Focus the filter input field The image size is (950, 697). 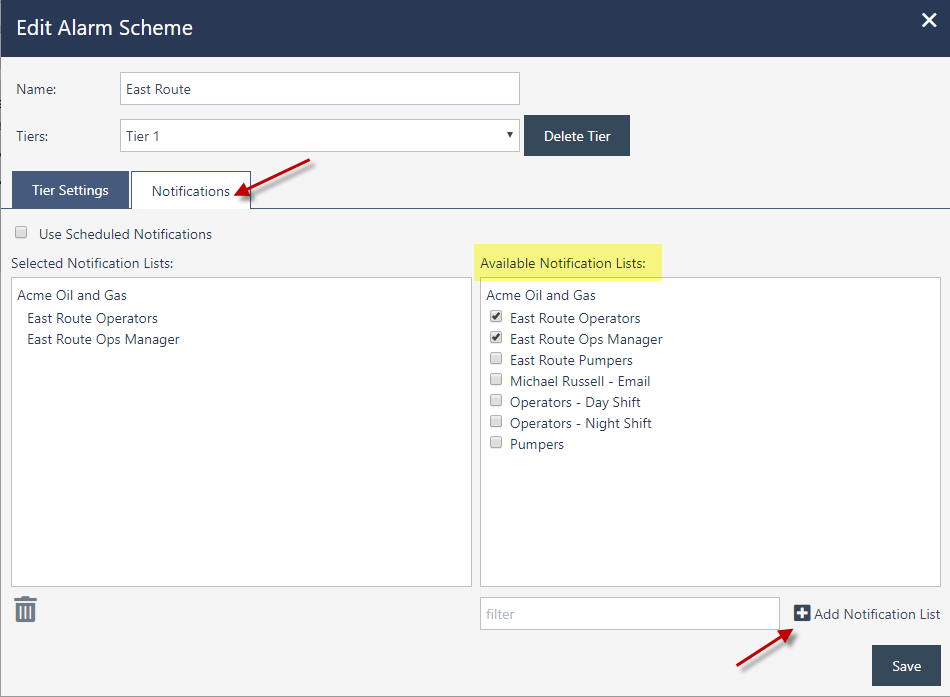[629, 613]
